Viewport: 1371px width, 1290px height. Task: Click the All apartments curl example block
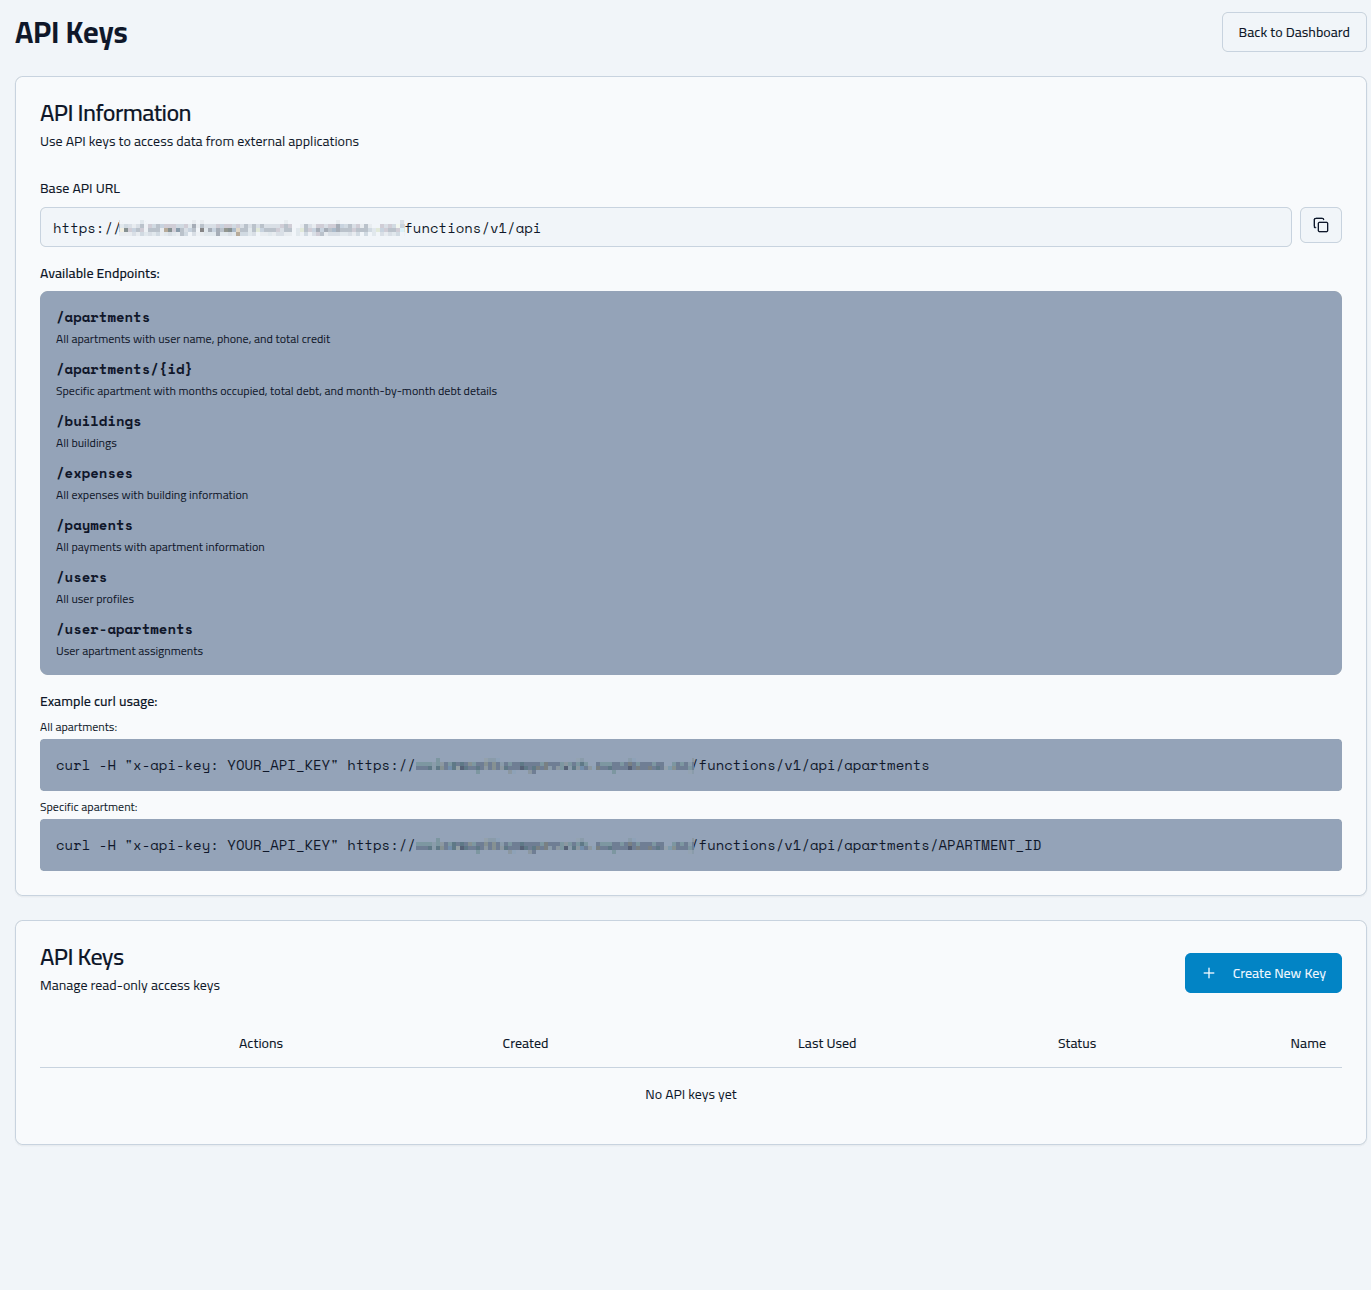(x=690, y=765)
